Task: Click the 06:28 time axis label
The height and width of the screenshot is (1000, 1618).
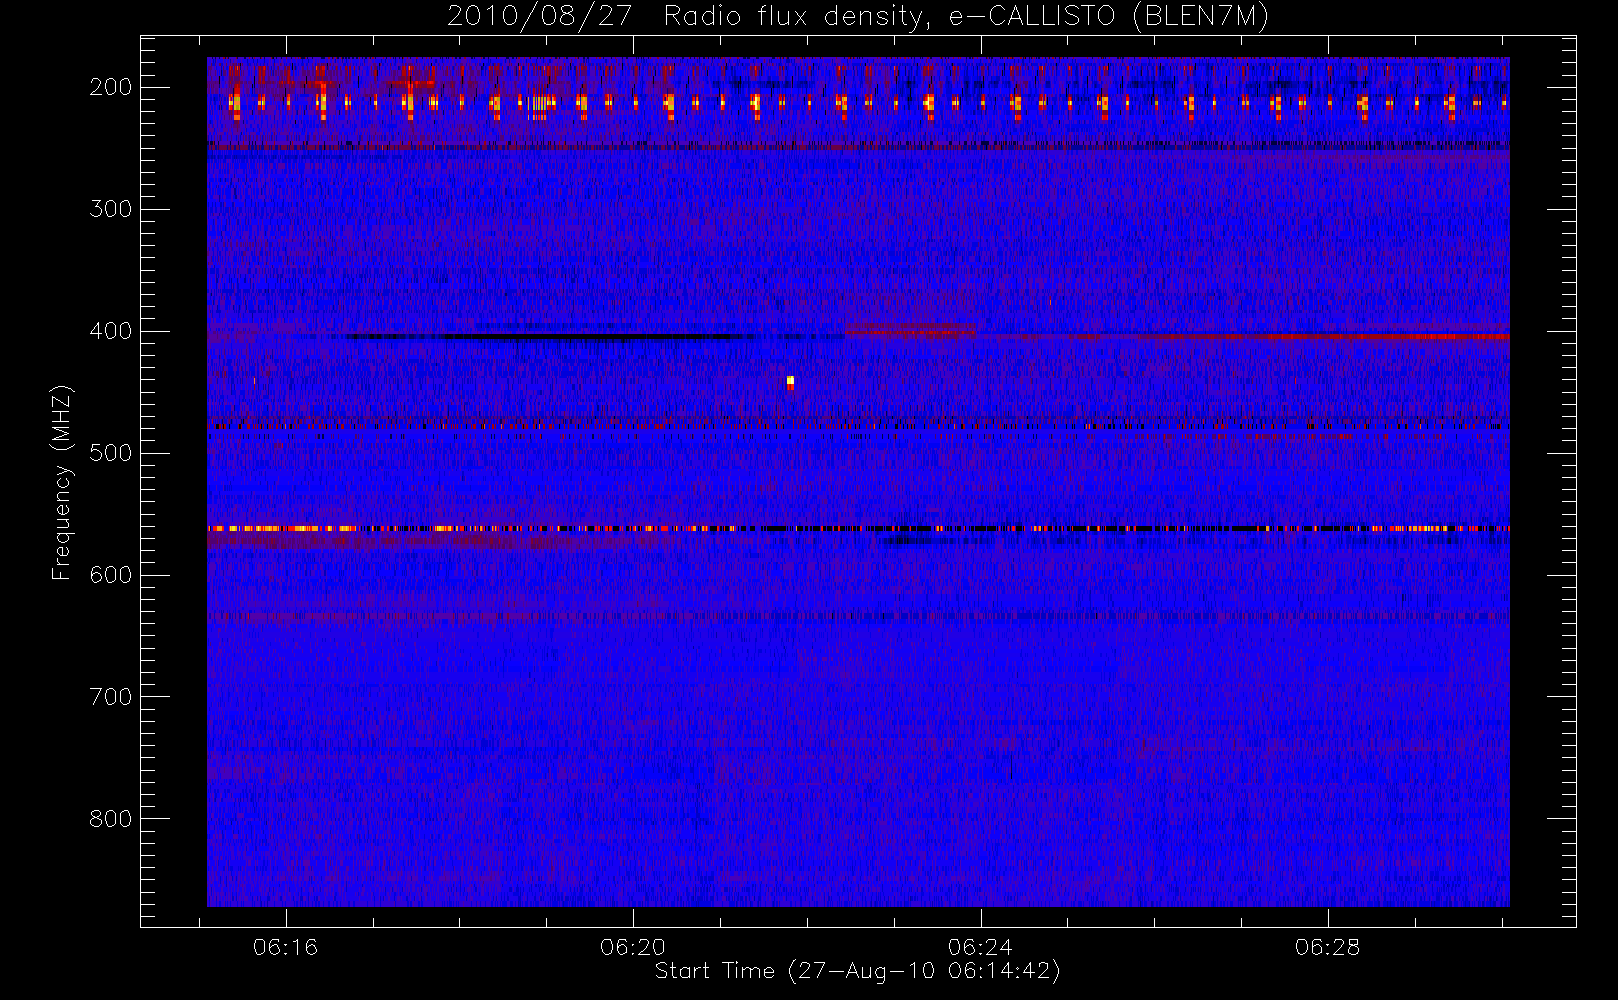Action: (1327, 947)
